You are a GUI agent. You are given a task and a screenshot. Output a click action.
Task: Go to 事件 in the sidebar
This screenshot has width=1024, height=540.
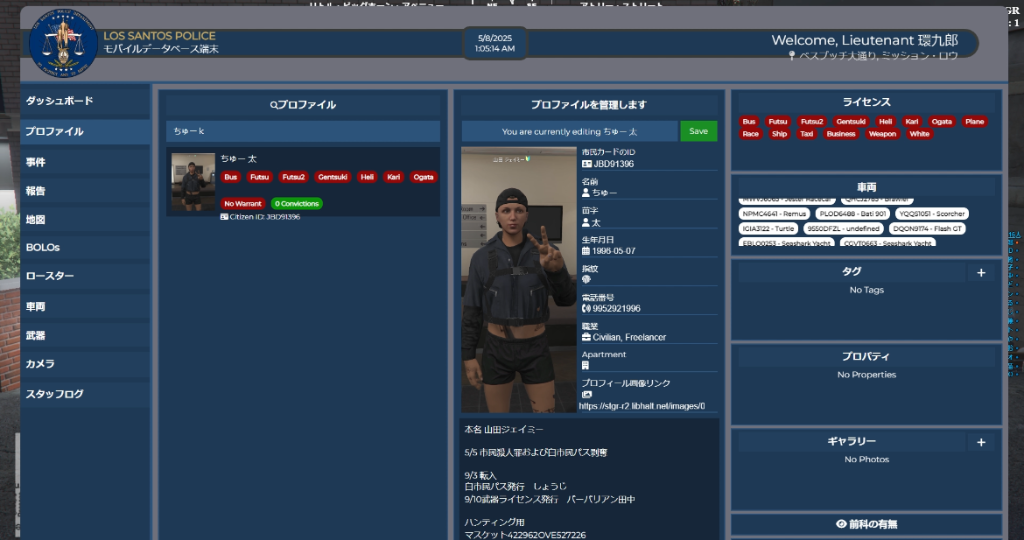85,162
